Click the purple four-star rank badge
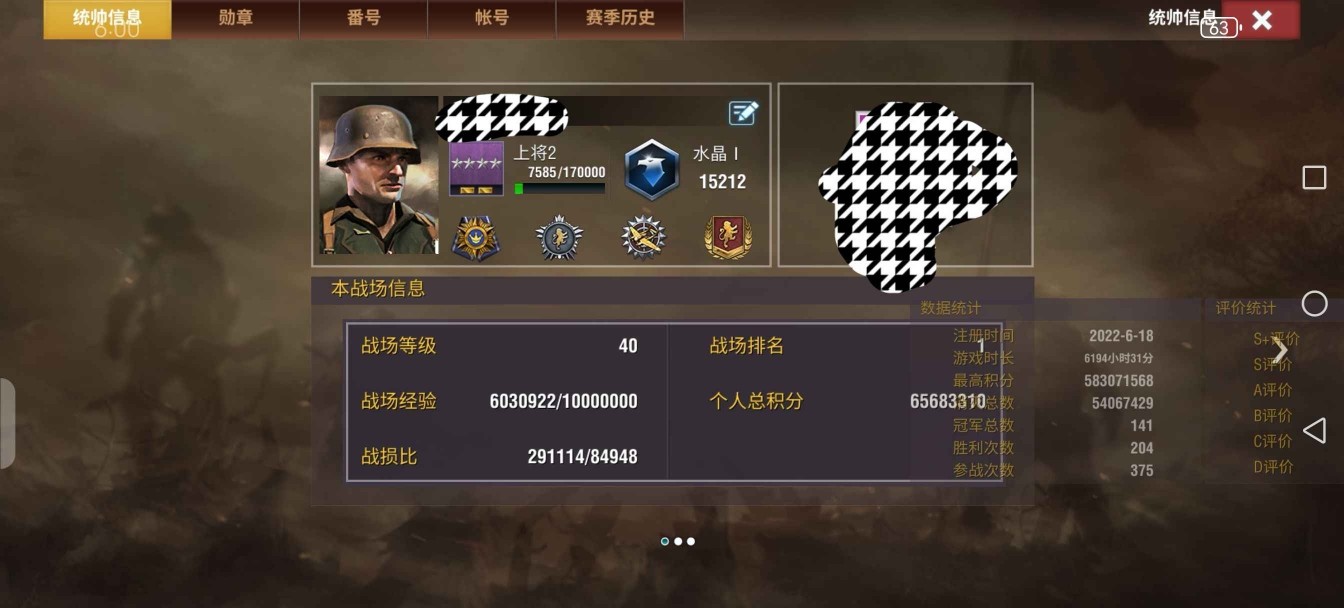This screenshot has height=608, width=1344. click(x=476, y=168)
